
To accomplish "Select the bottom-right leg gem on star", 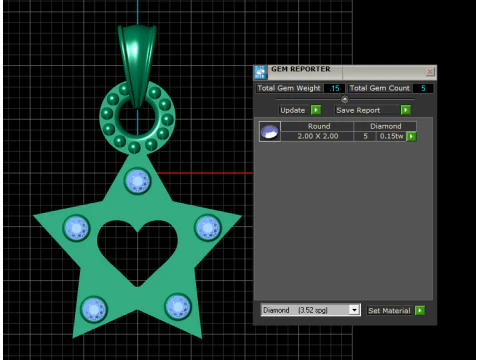I will tap(178, 307).
